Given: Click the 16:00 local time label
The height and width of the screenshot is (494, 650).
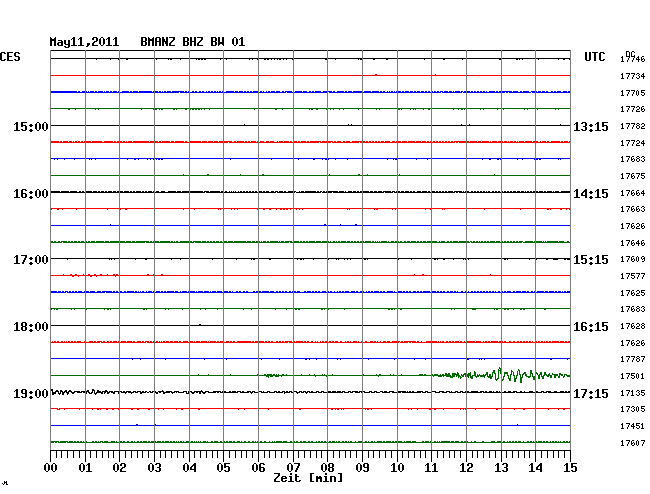Looking at the screenshot, I should [x=31, y=194].
